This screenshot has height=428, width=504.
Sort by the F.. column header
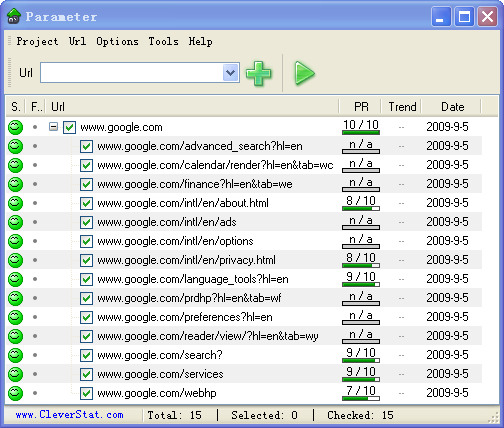(x=36, y=107)
